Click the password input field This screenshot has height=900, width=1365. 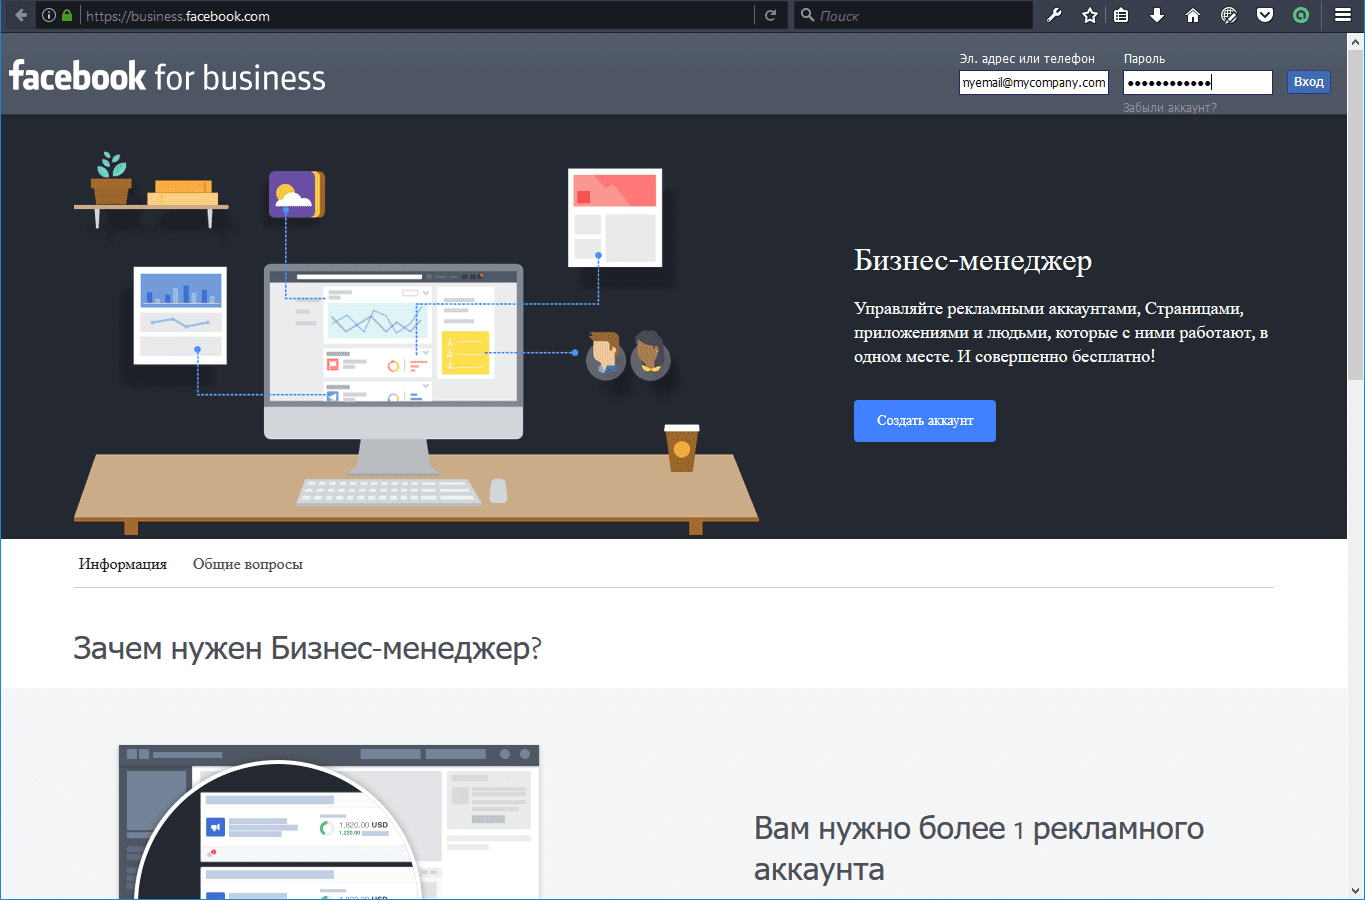click(1197, 82)
